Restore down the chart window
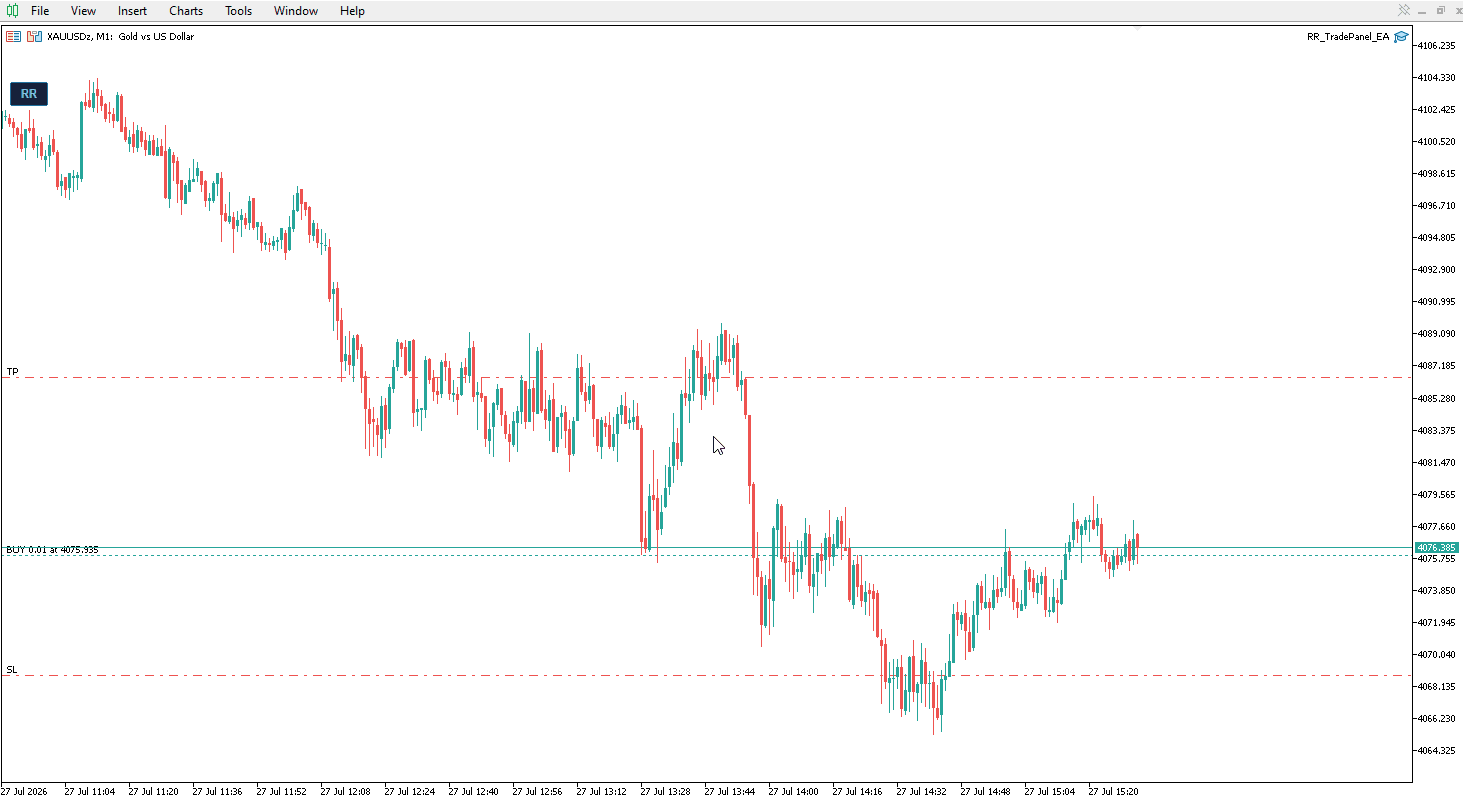 point(1441,11)
